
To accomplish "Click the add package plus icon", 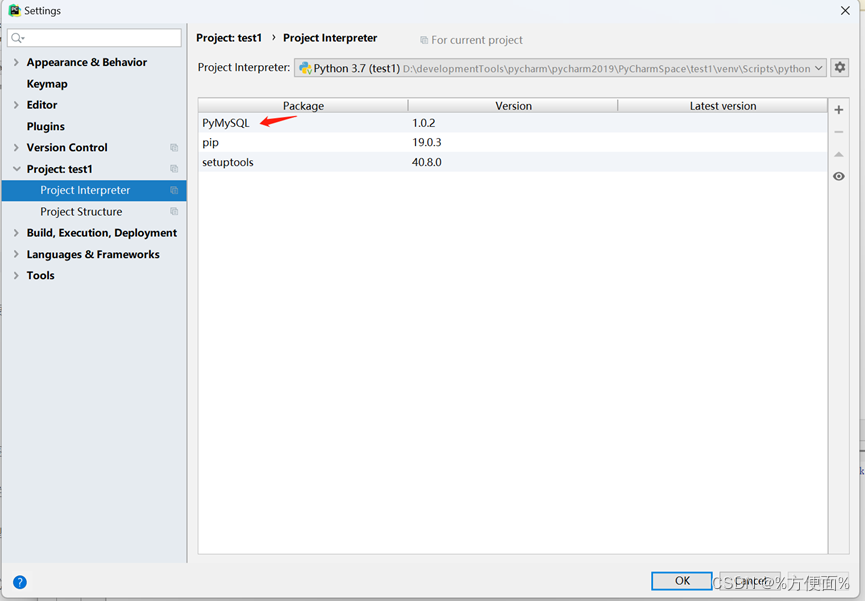I will pos(839,110).
